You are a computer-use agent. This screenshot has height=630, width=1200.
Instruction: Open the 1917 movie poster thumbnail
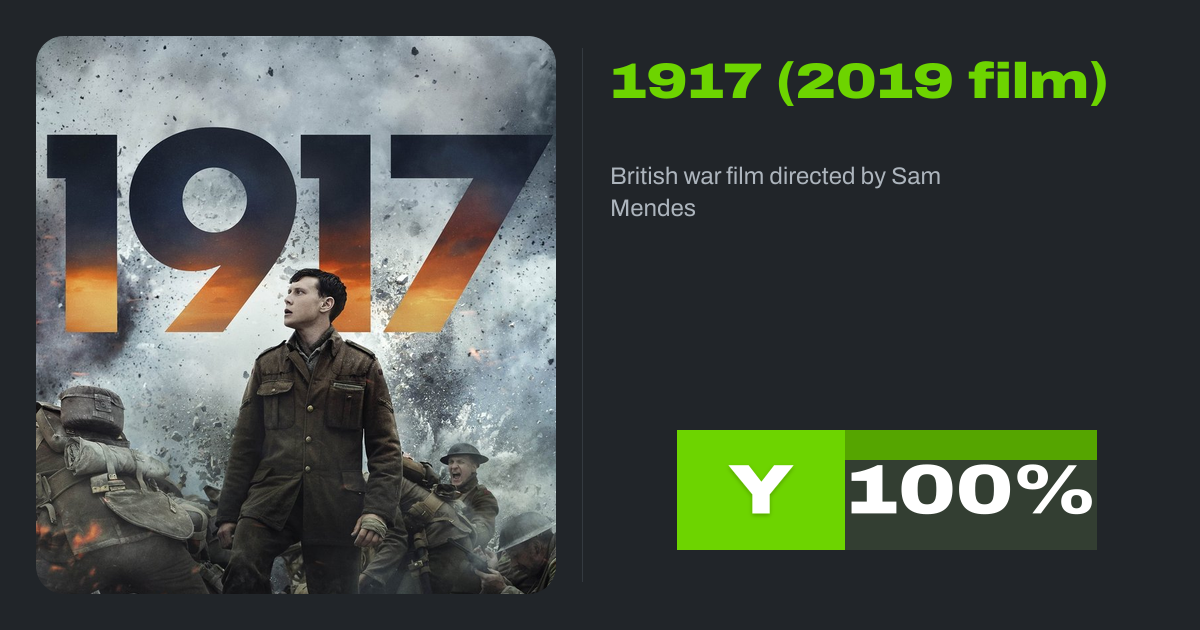(296, 315)
